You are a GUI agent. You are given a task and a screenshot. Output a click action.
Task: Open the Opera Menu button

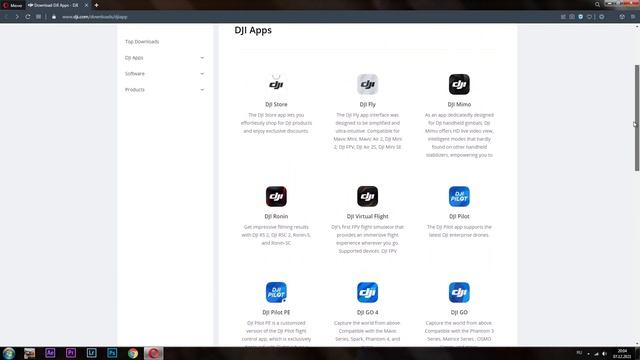13,5
